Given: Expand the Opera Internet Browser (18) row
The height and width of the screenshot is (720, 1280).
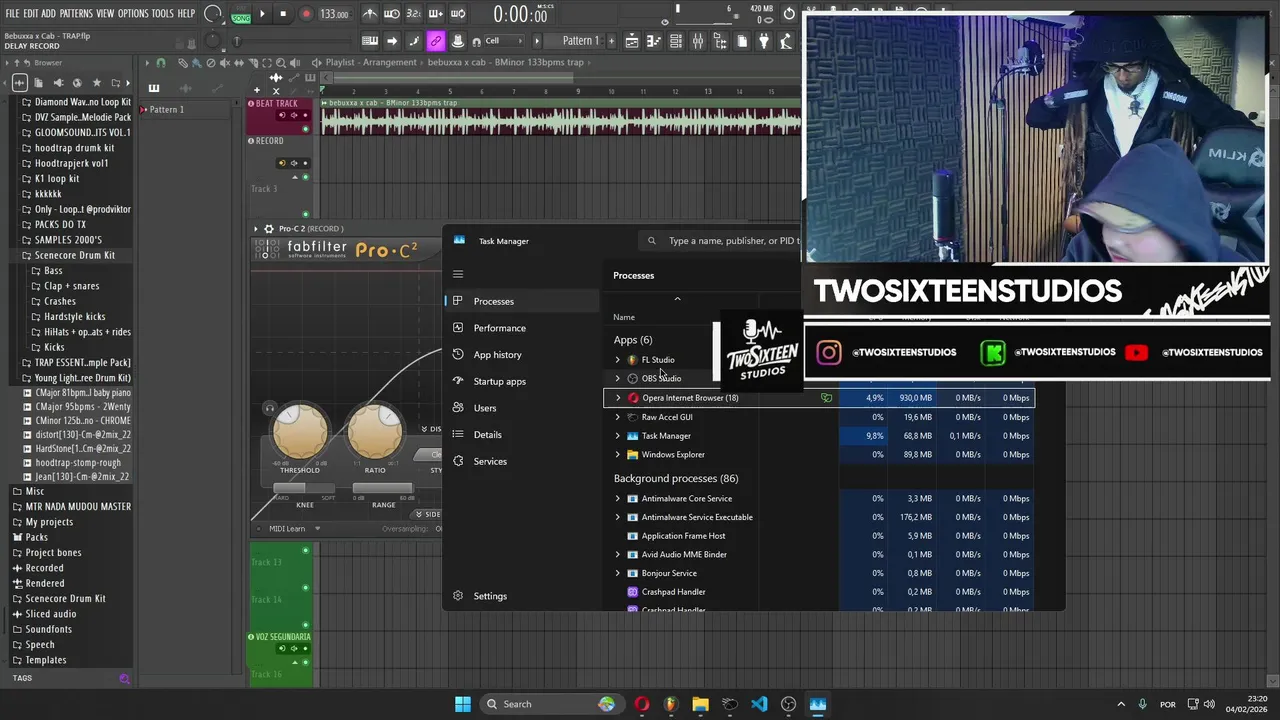Looking at the screenshot, I should pos(617,398).
